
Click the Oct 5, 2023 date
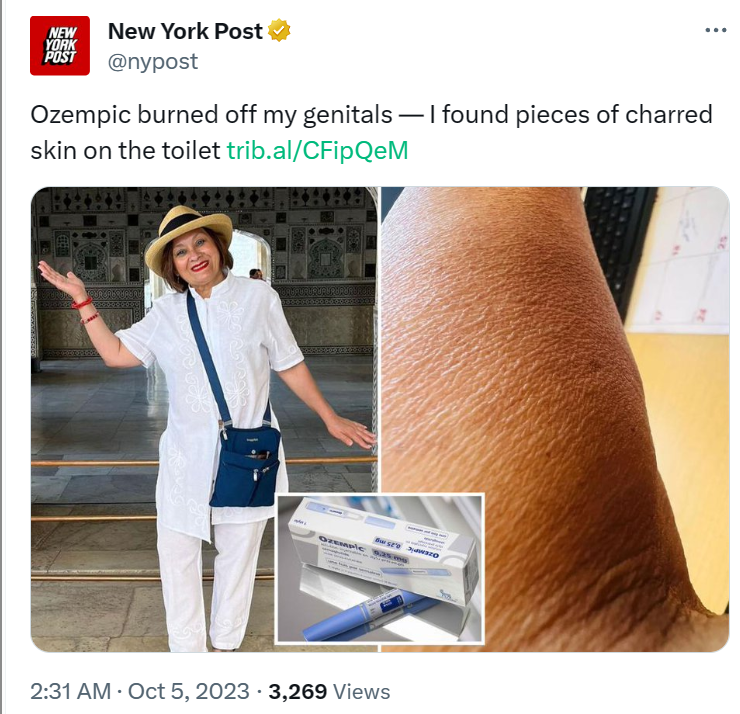tap(188, 692)
